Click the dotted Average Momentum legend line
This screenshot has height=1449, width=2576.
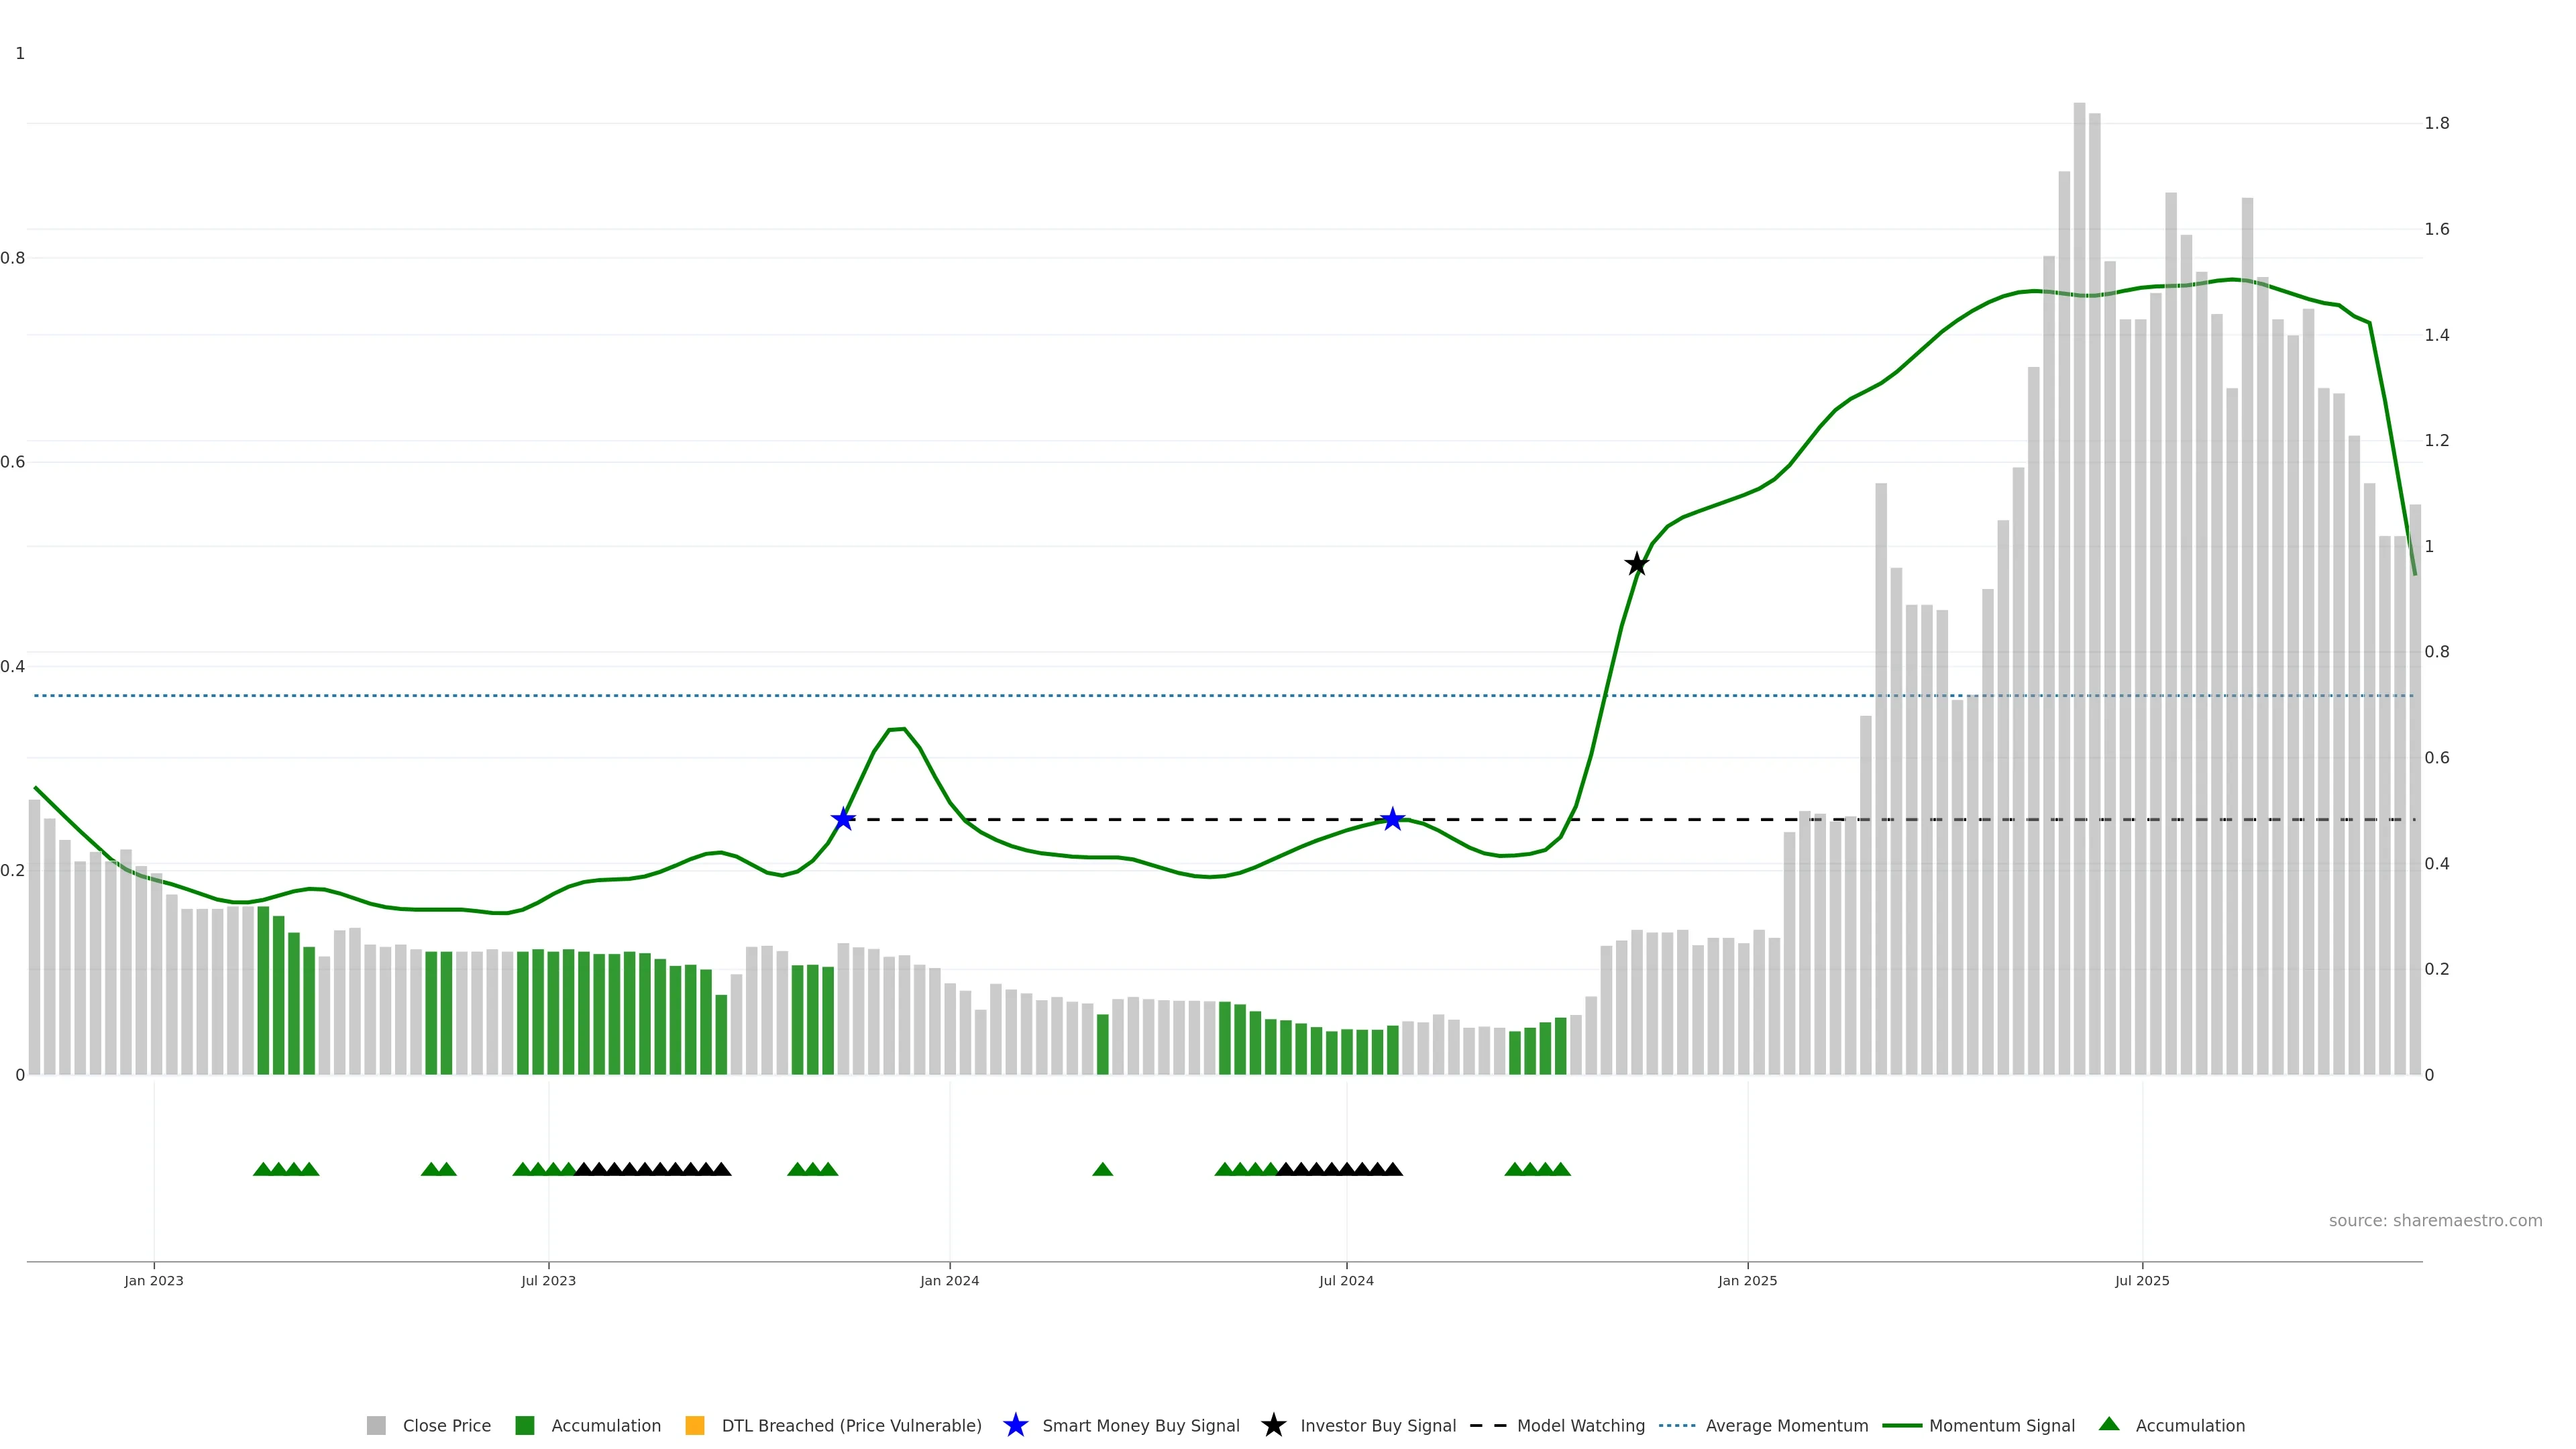pos(1677,1425)
